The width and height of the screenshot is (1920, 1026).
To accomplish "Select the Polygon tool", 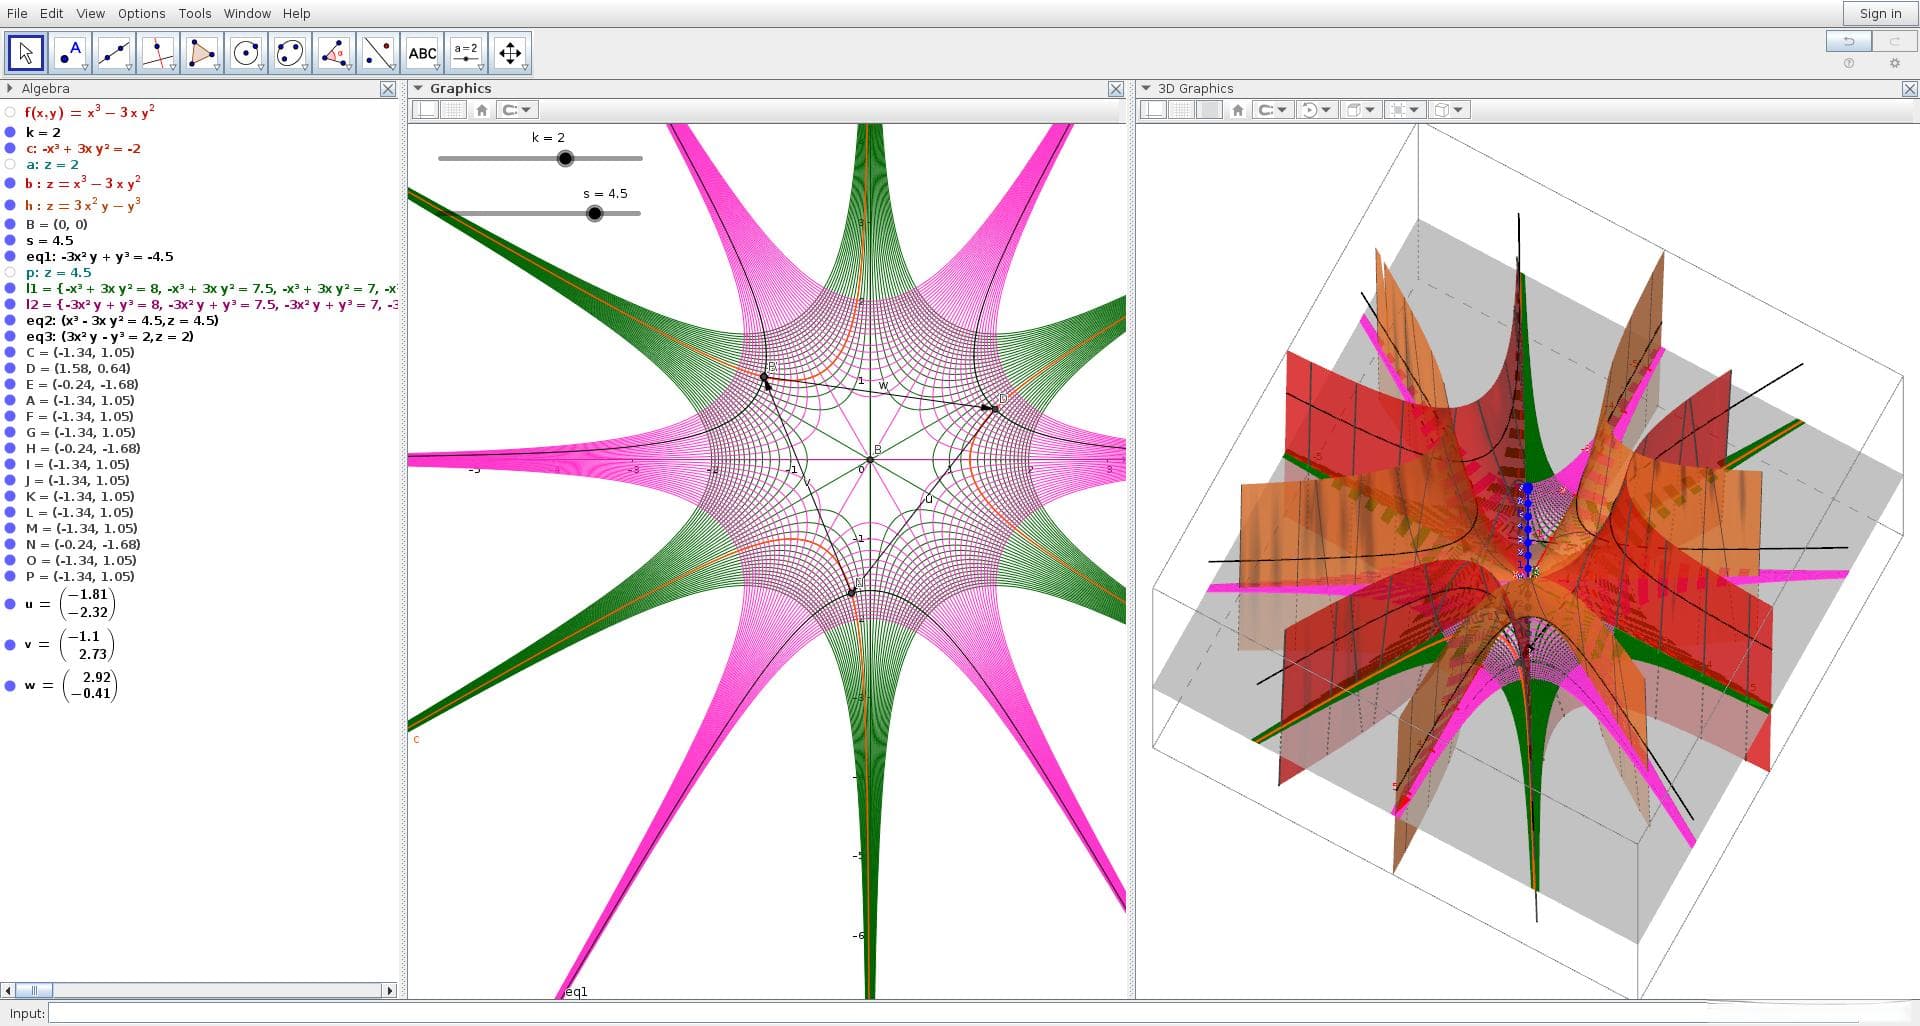I will [202, 53].
